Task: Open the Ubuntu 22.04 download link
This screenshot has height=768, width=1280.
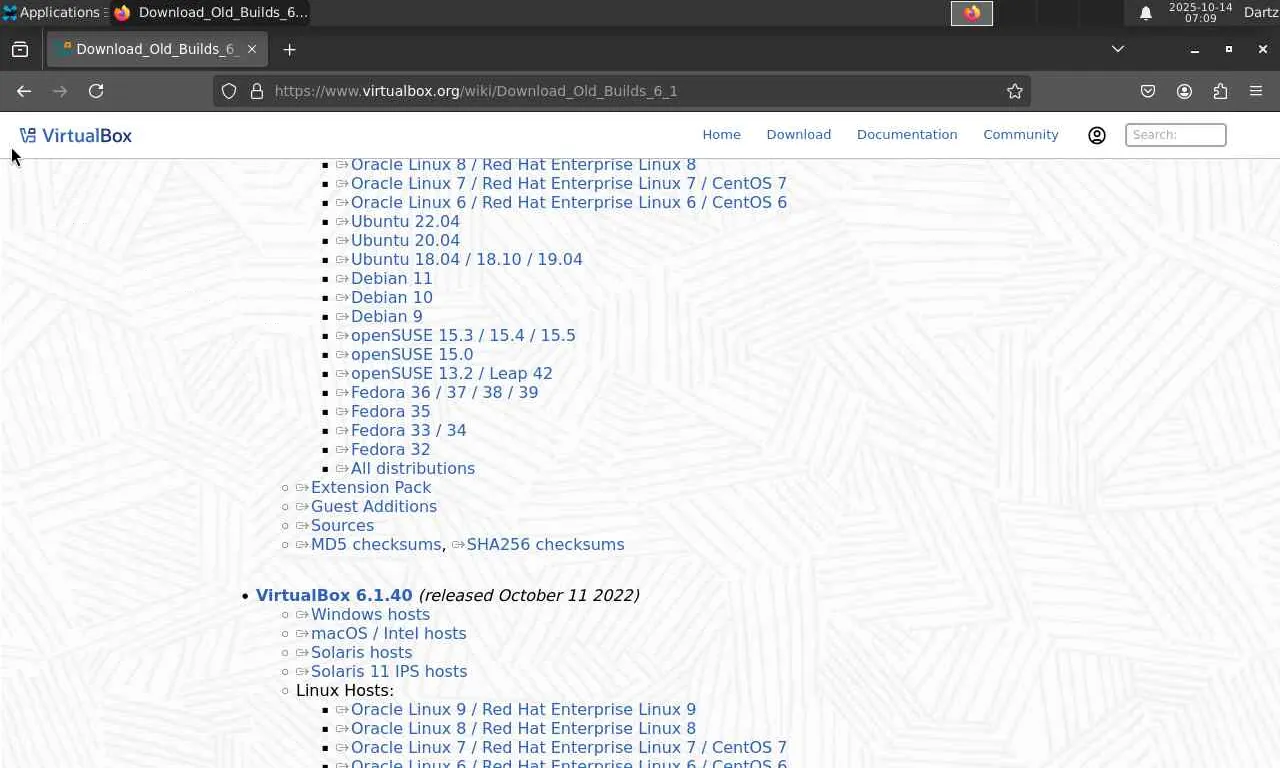Action: (x=405, y=222)
